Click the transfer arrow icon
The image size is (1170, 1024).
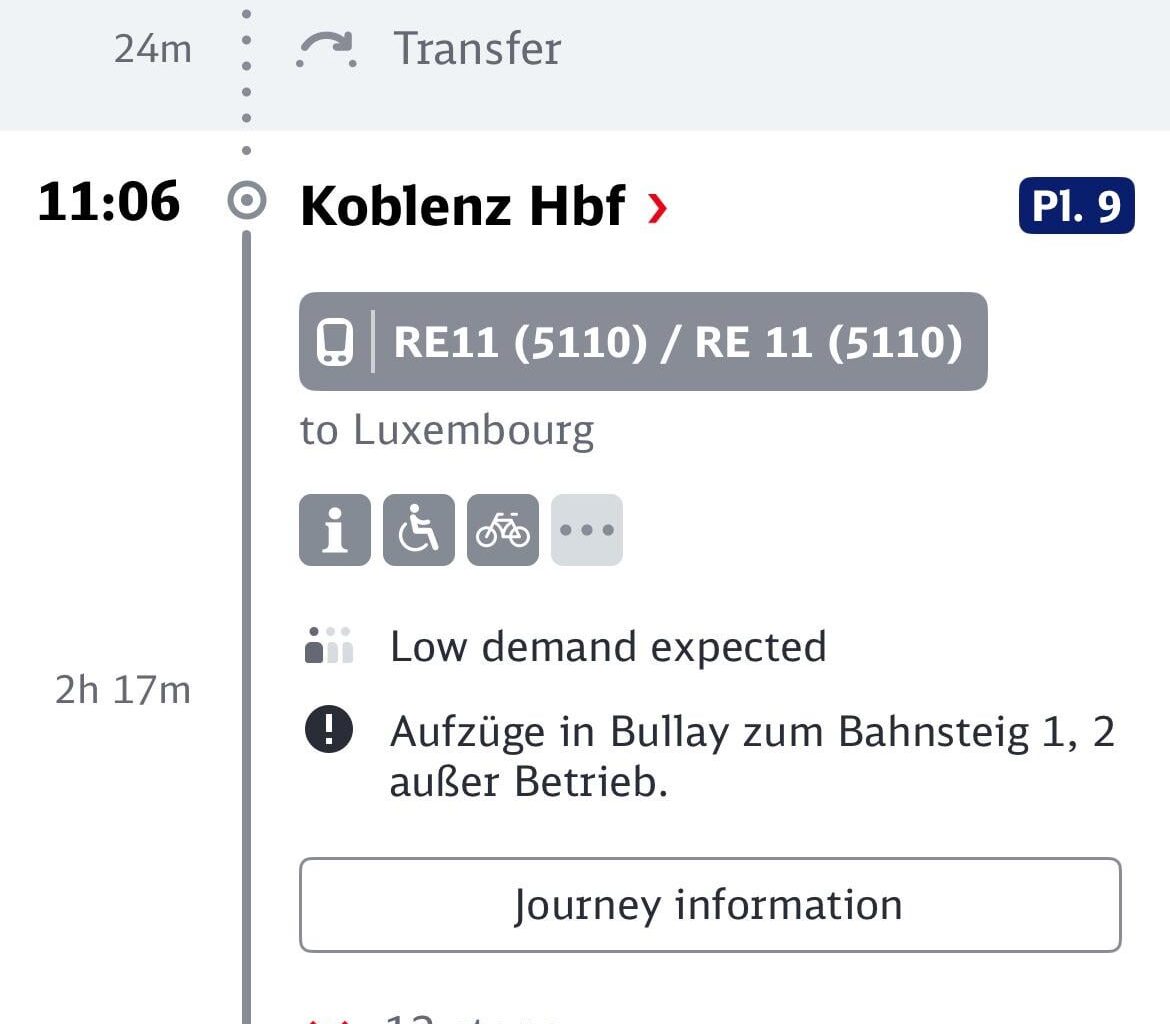click(x=325, y=47)
